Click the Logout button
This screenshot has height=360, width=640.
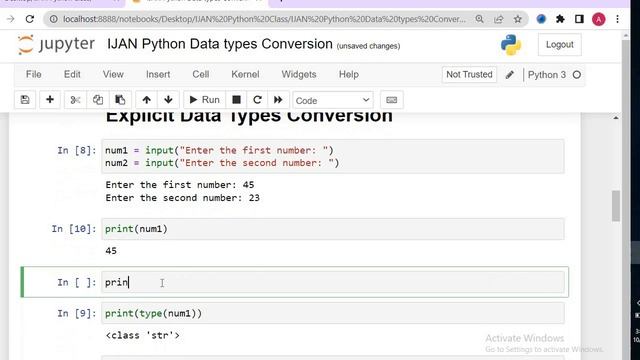pyautogui.click(x=560, y=44)
